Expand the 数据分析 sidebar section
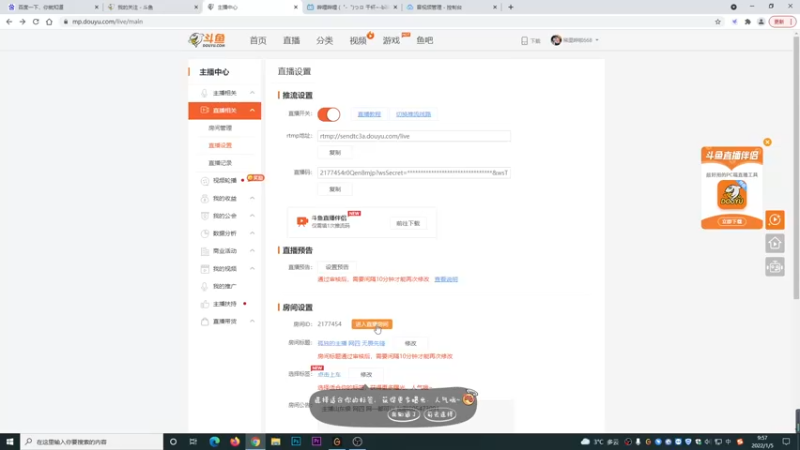Image resolution: width=800 pixels, height=450 pixels. tap(252, 233)
